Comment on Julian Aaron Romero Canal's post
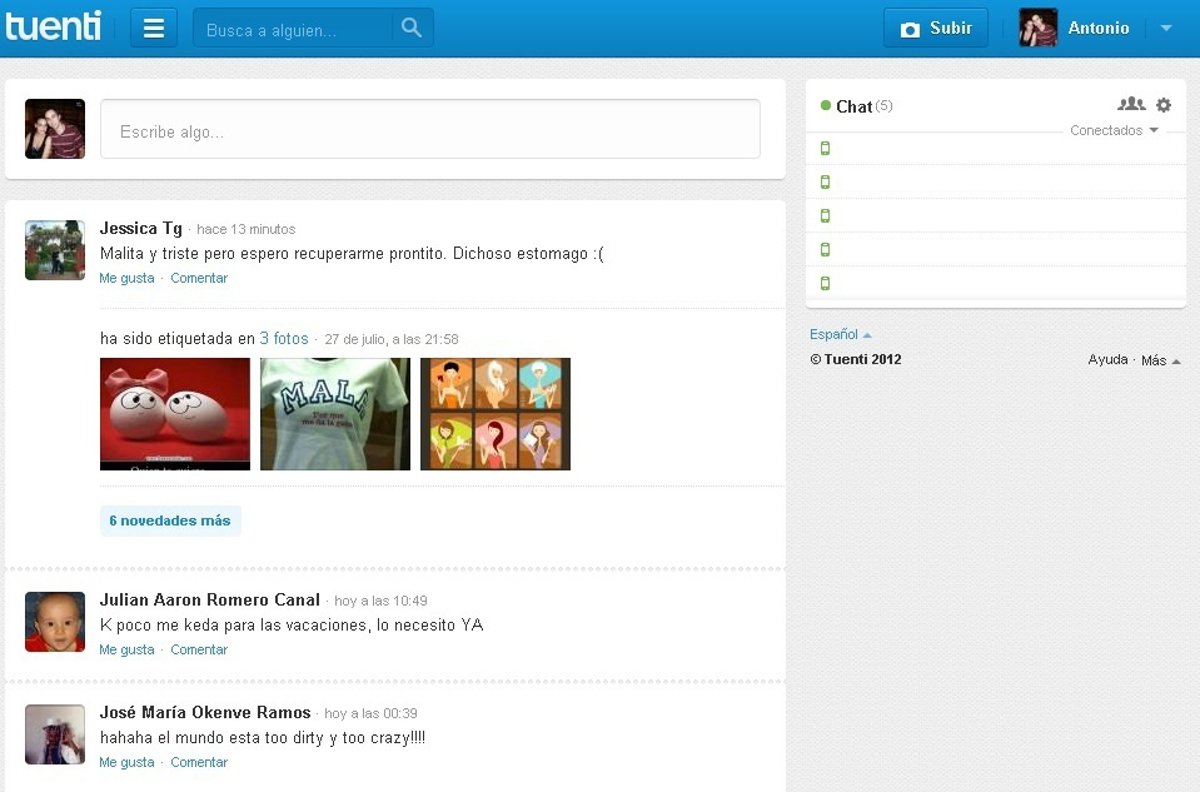The image size is (1200, 792). [x=199, y=650]
